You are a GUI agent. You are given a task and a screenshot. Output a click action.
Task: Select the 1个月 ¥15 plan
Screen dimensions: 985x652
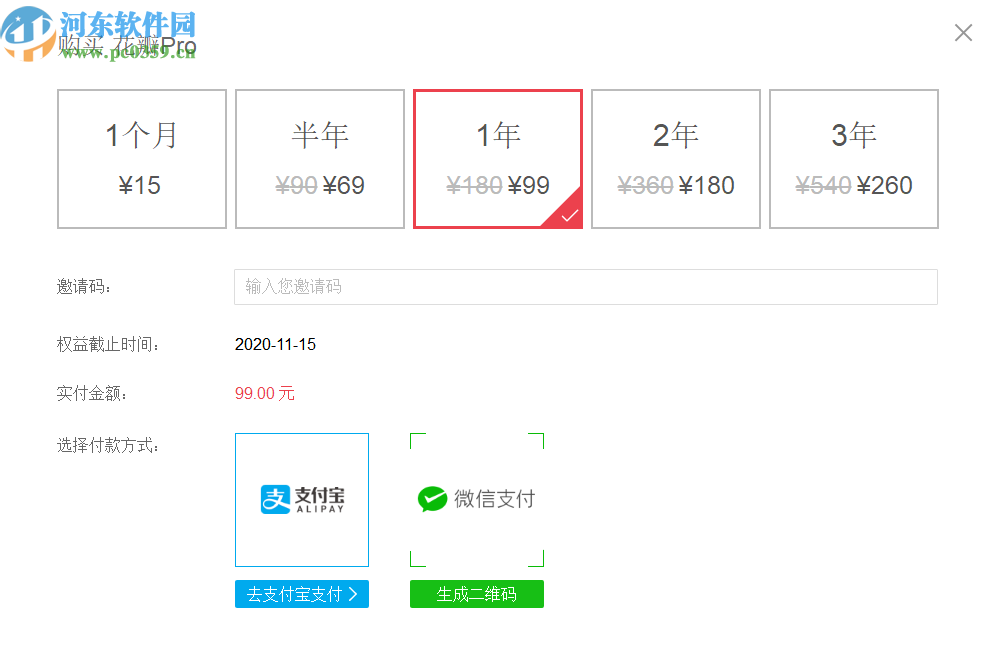point(142,159)
